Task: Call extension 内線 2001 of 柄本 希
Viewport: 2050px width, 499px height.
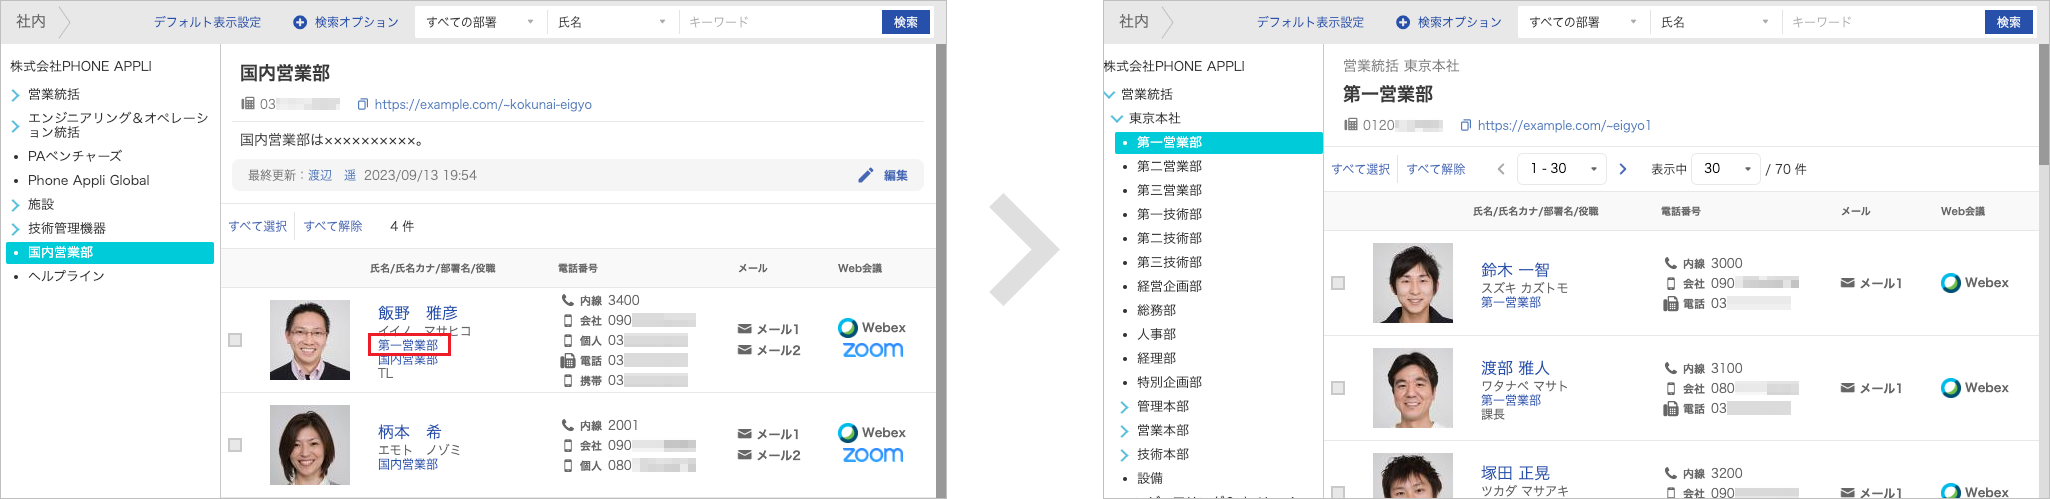Action: [x=600, y=425]
